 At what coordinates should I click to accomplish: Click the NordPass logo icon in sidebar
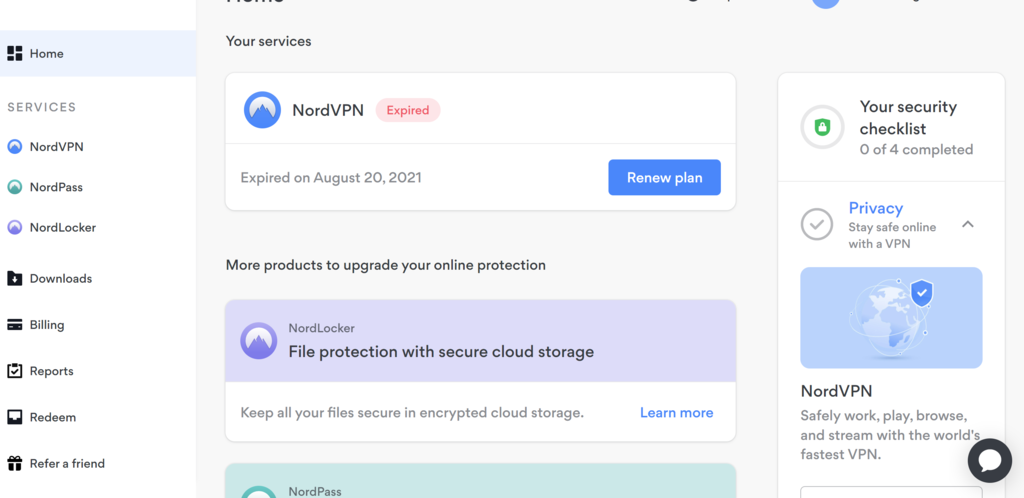point(14,187)
